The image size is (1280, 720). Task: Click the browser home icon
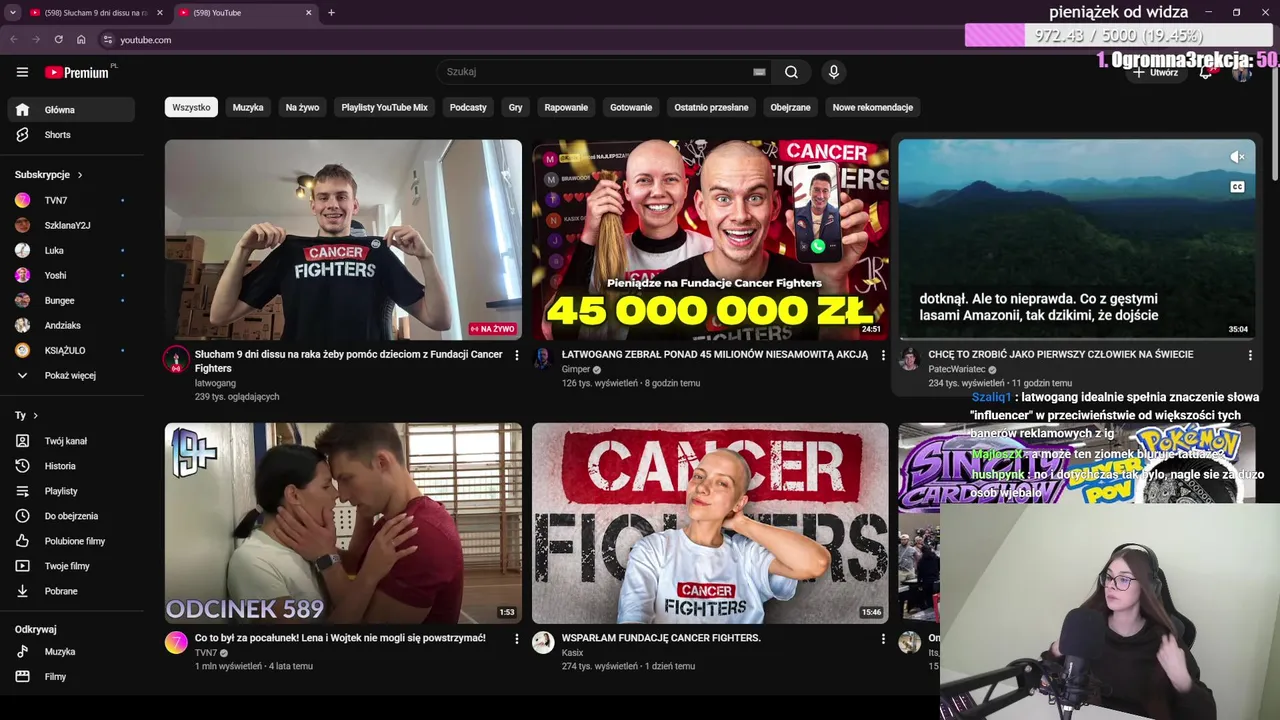point(81,40)
